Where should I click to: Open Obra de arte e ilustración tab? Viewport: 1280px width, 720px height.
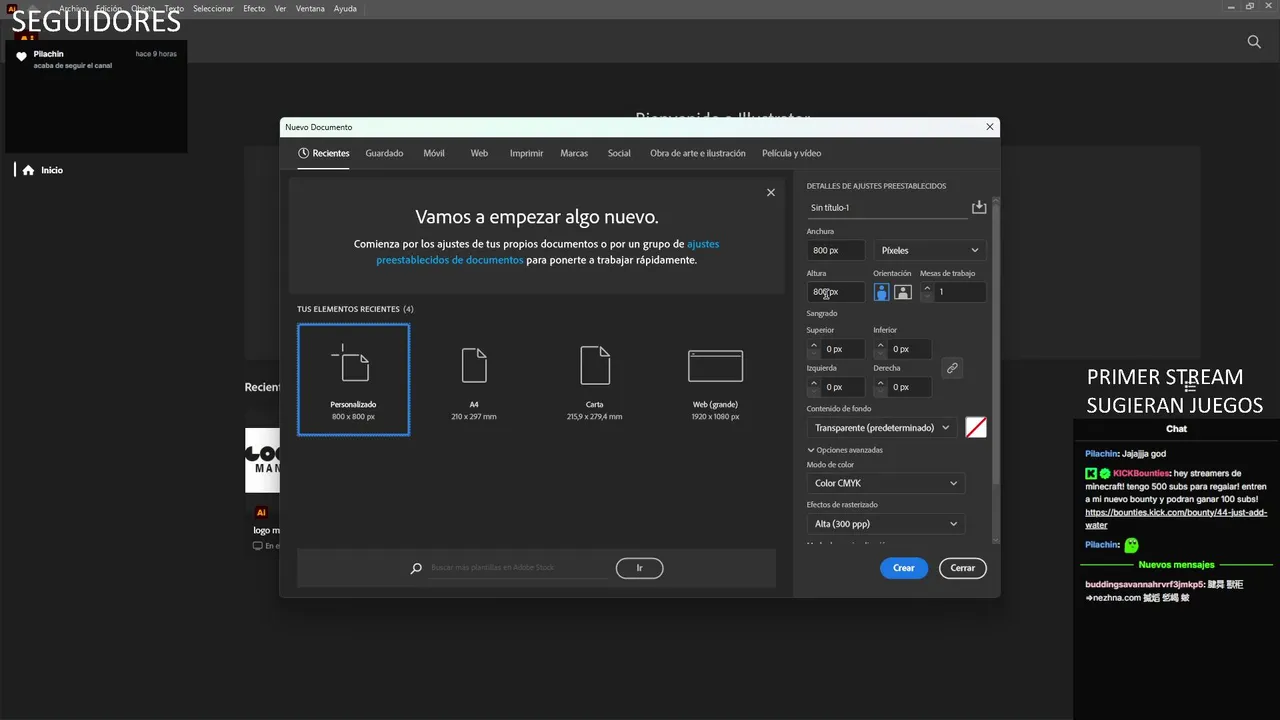tap(698, 153)
